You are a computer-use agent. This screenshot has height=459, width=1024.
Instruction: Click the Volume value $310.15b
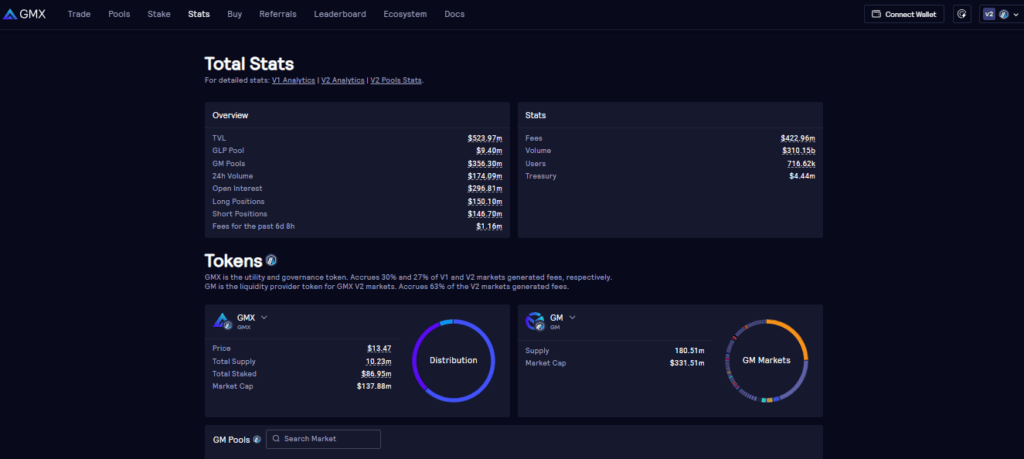[798, 151]
